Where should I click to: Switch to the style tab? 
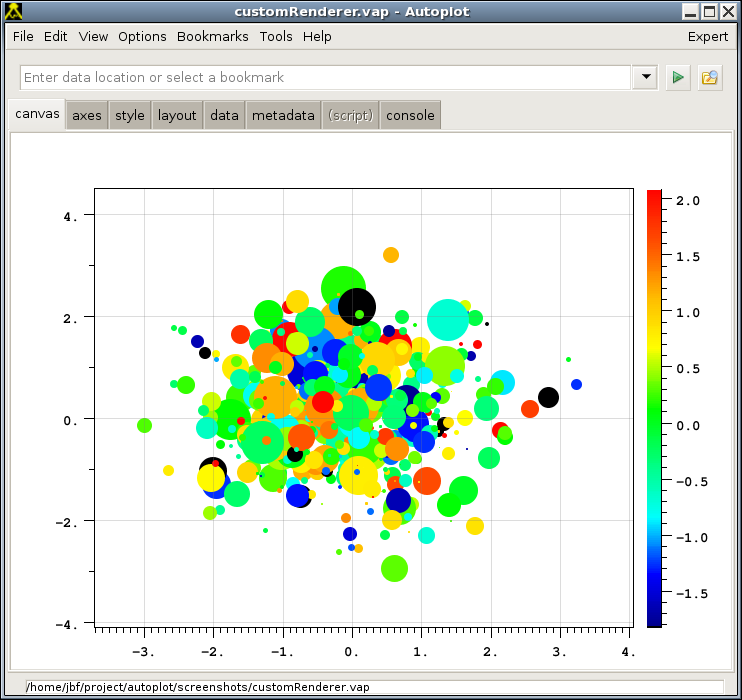click(130, 115)
